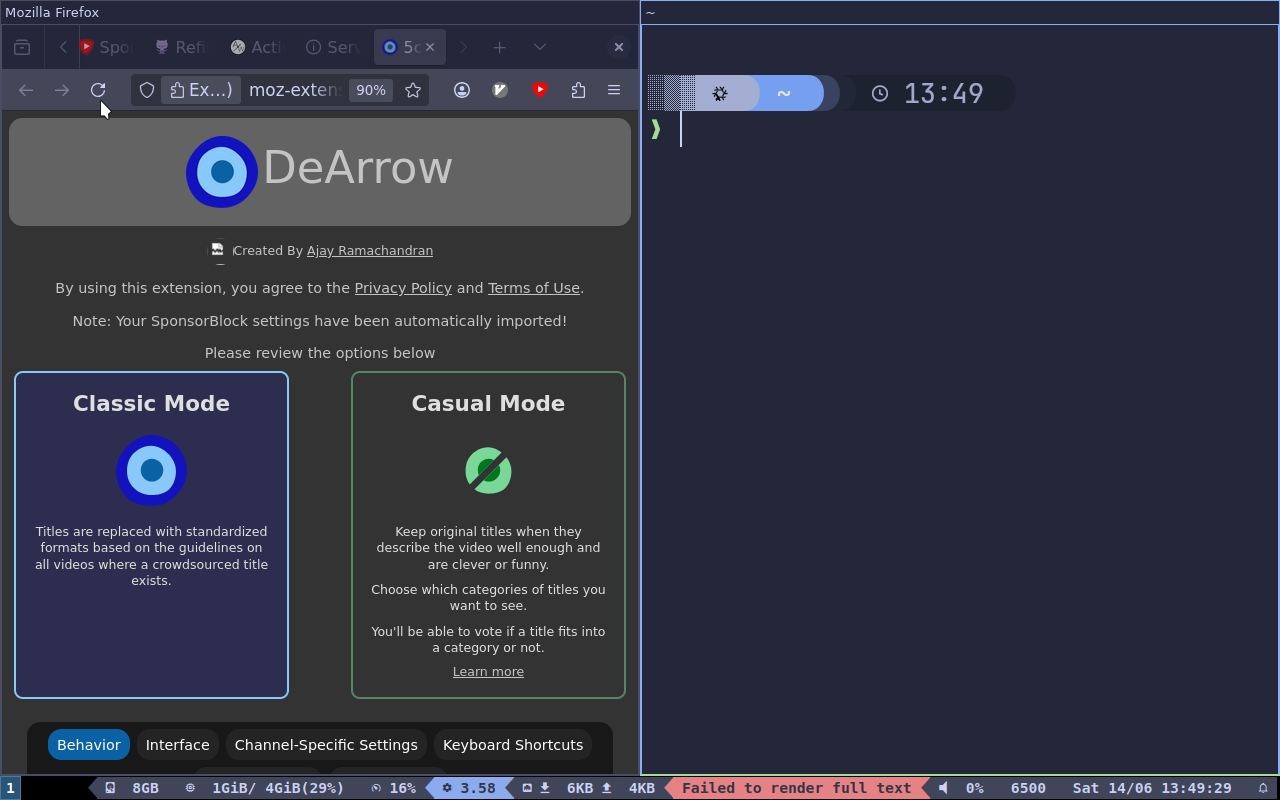Click the Classic Mode eye logo
Image resolution: width=1280 pixels, height=800 pixels.
click(x=151, y=470)
